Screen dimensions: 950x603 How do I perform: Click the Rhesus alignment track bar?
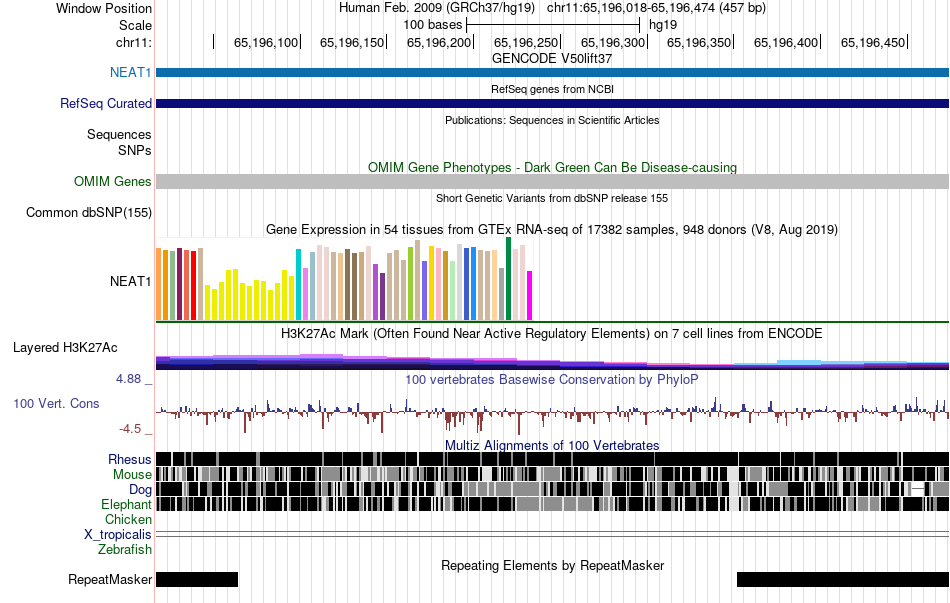point(552,459)
